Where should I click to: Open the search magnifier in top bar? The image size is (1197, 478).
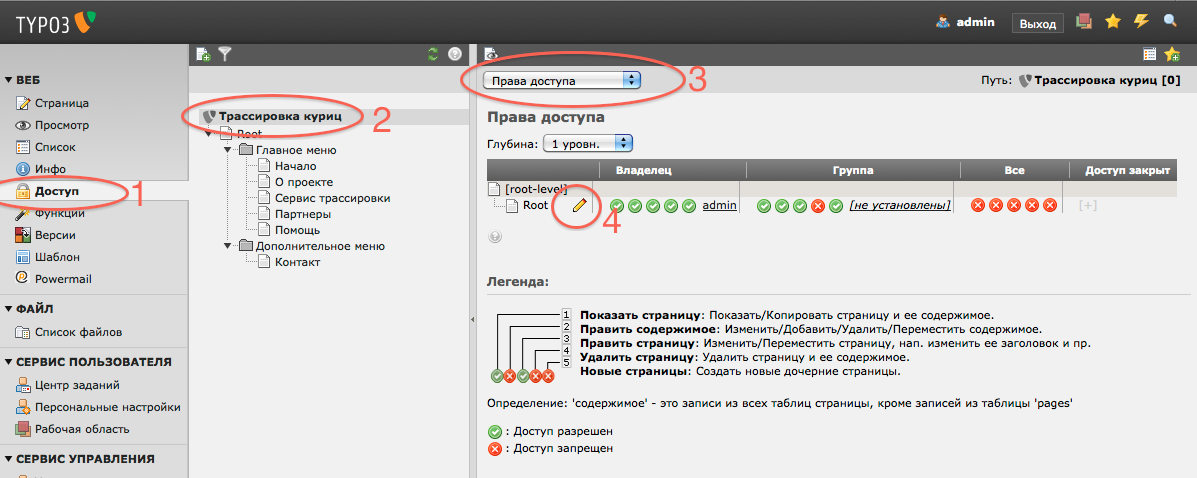point(1170,21)
